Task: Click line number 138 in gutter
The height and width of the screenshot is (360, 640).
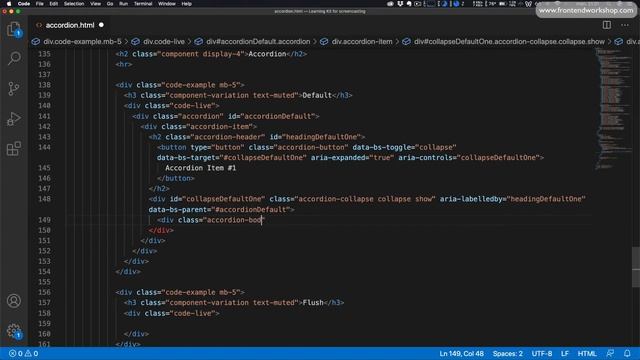Action: click(x=44, y=85)
